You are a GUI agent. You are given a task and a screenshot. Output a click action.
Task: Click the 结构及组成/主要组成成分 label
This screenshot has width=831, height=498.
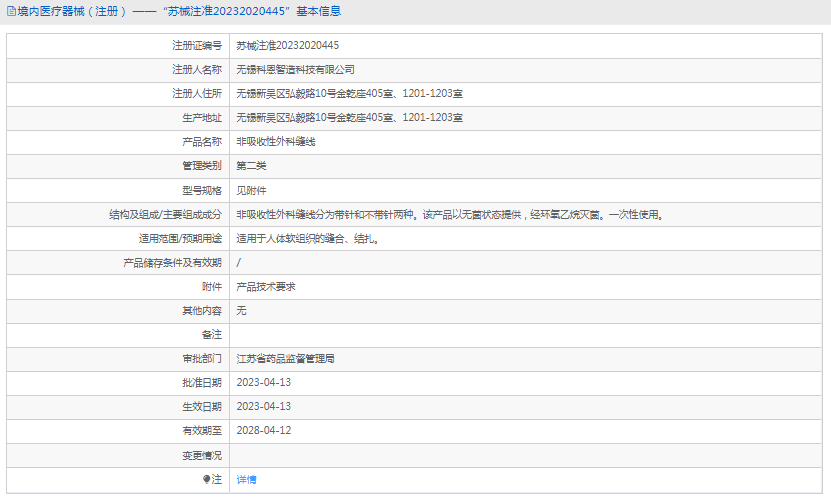165,215
